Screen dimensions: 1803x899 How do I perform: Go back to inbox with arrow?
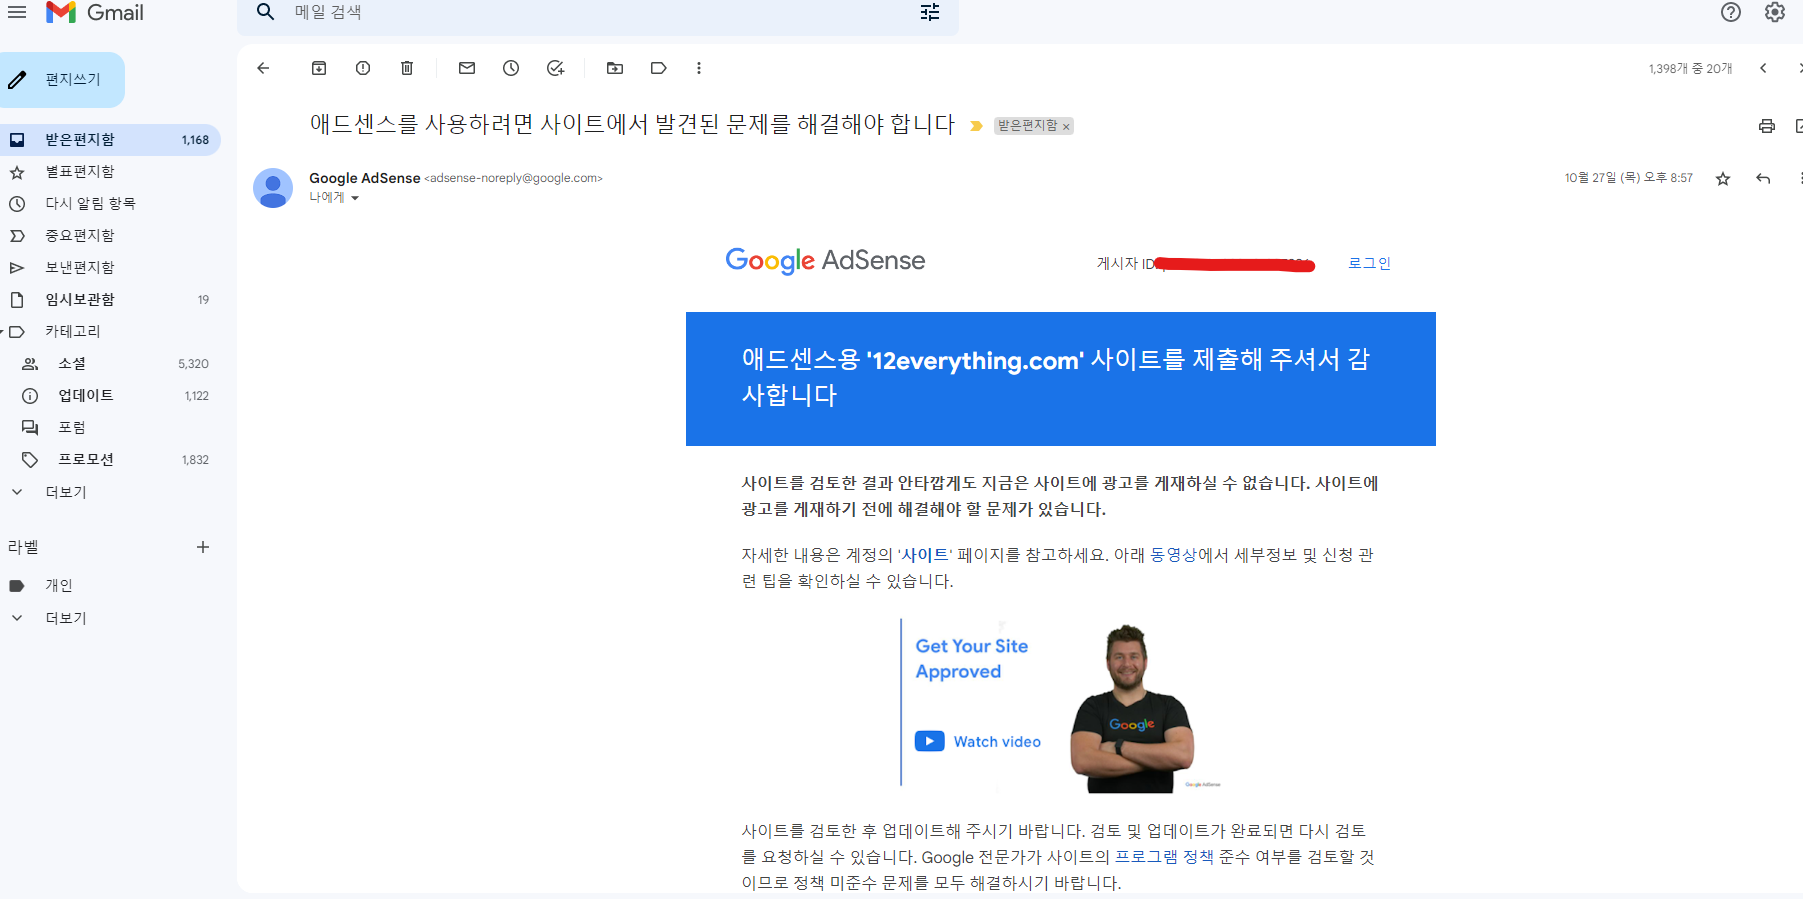click(263, 68)
